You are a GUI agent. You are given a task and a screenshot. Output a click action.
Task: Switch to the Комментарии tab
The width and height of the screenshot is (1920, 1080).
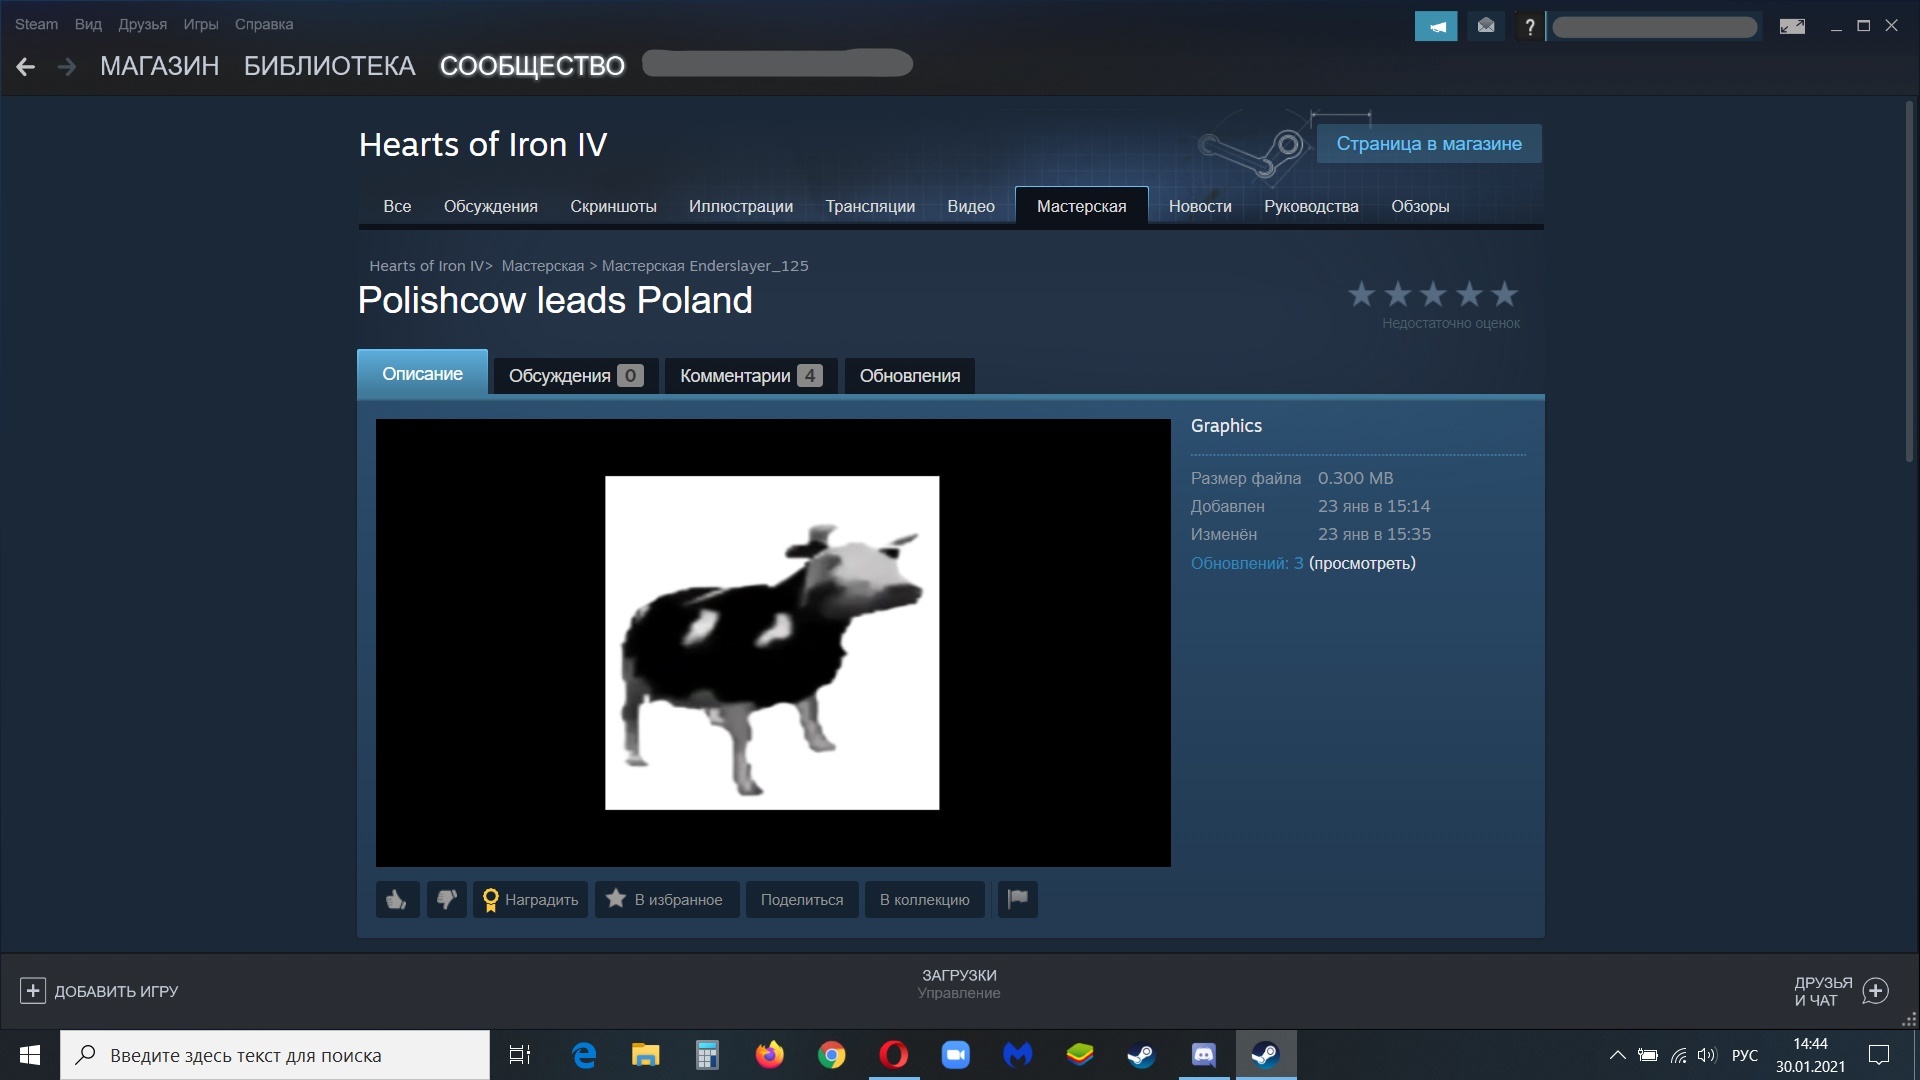click(x=750, y=376)
